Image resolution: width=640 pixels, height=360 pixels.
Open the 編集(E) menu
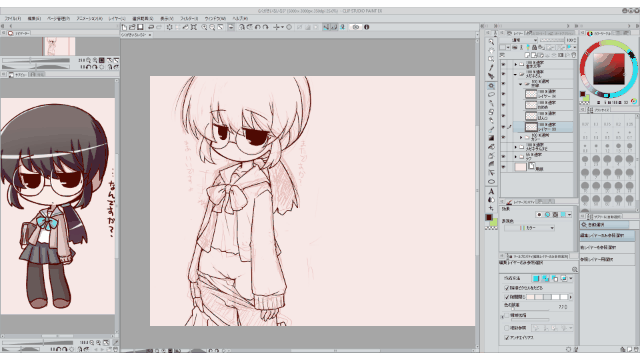tap(34, 19)
